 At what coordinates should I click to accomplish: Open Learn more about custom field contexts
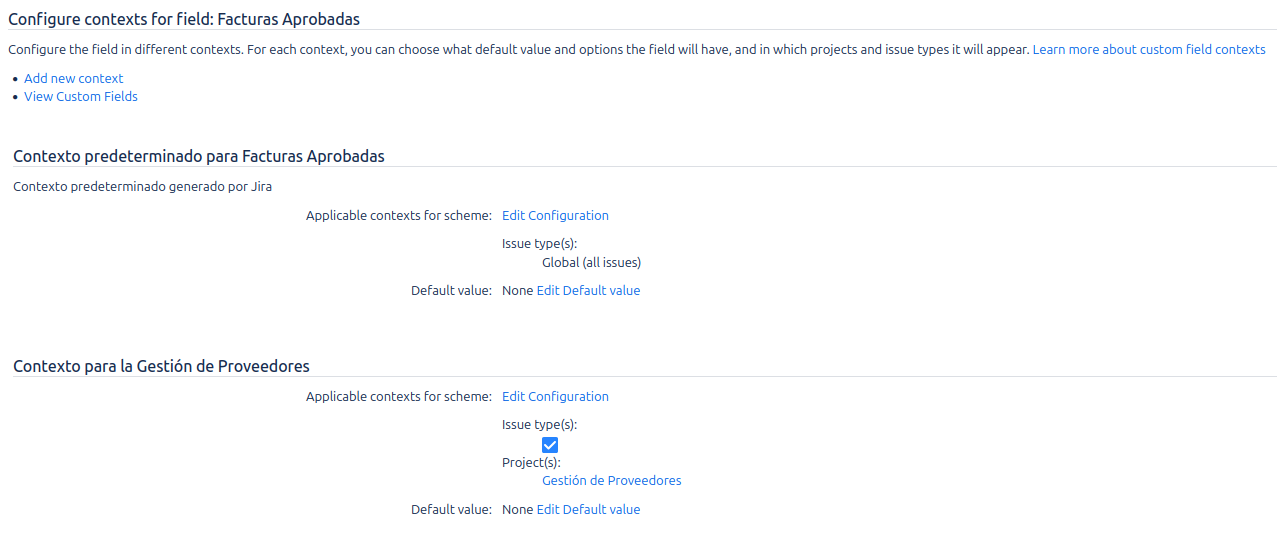coord(1148,49)
